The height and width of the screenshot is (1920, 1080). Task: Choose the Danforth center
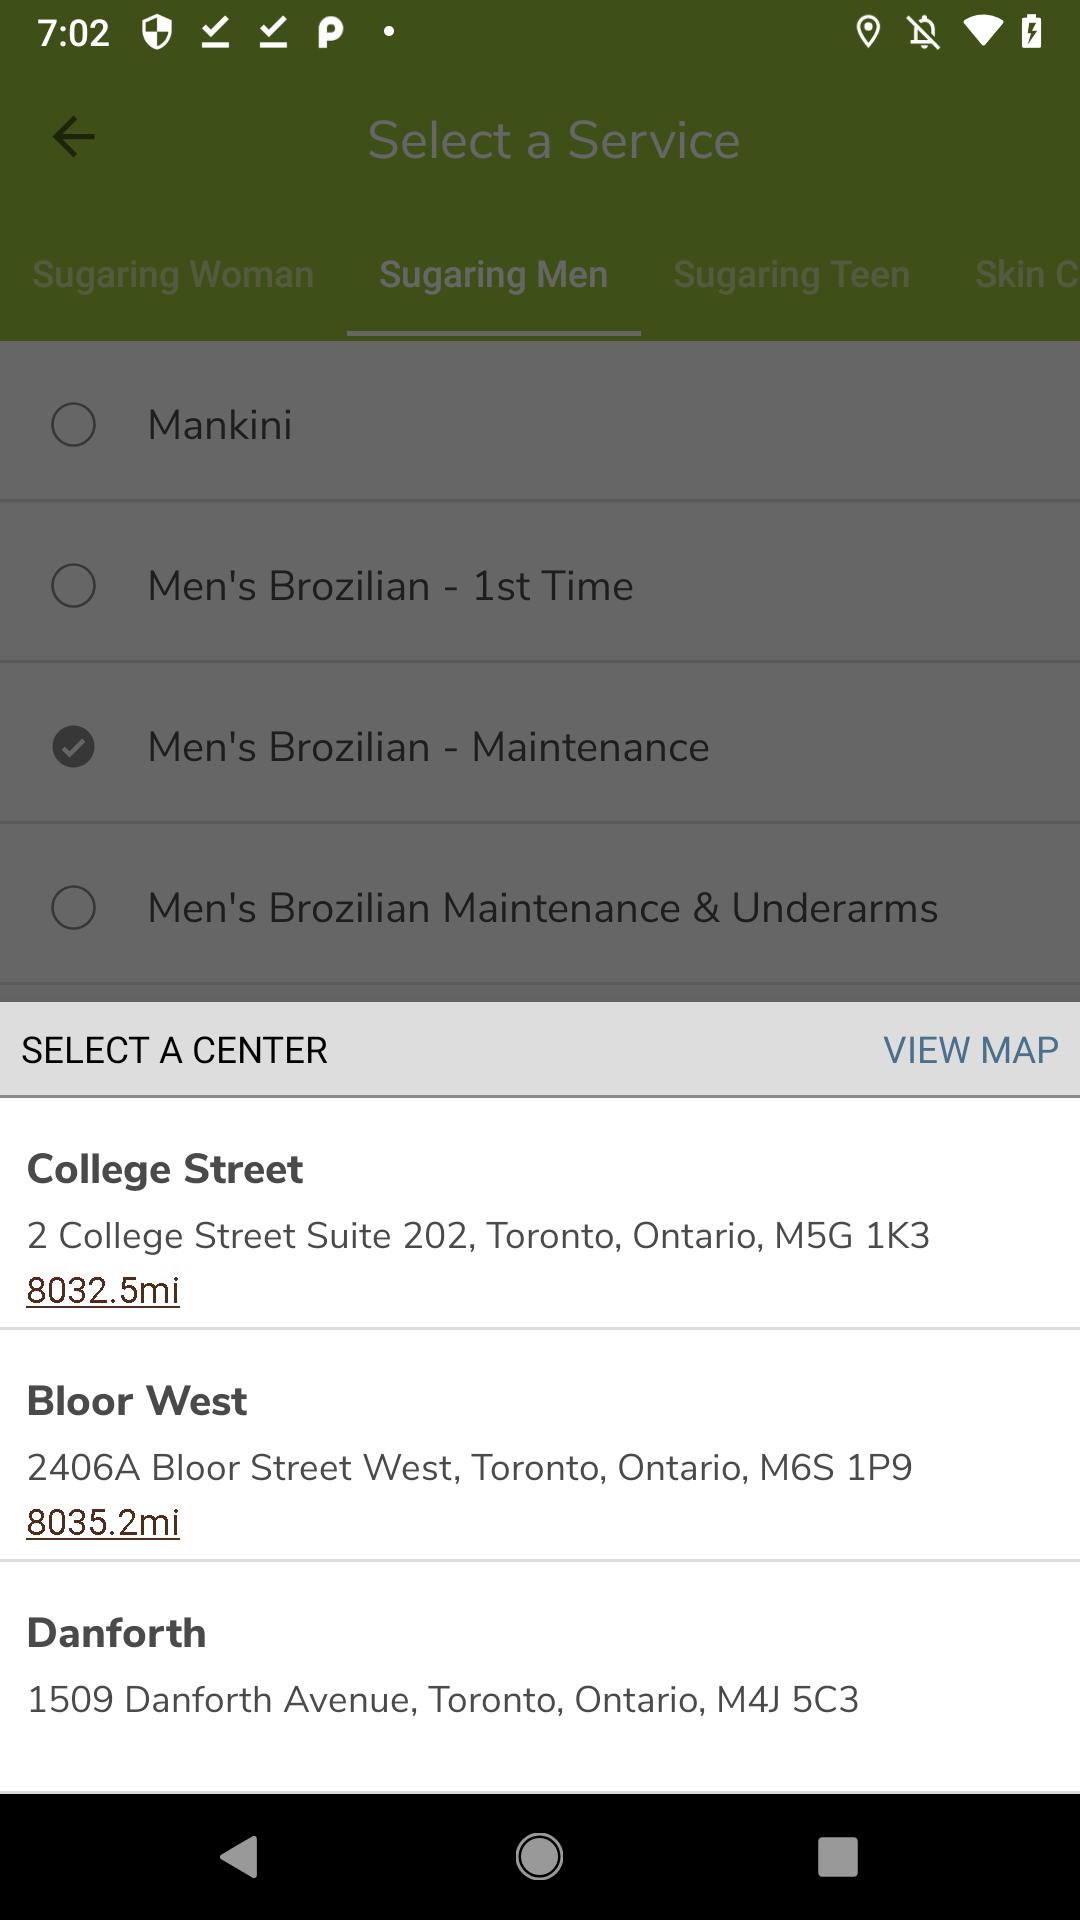pos(540,1677)
